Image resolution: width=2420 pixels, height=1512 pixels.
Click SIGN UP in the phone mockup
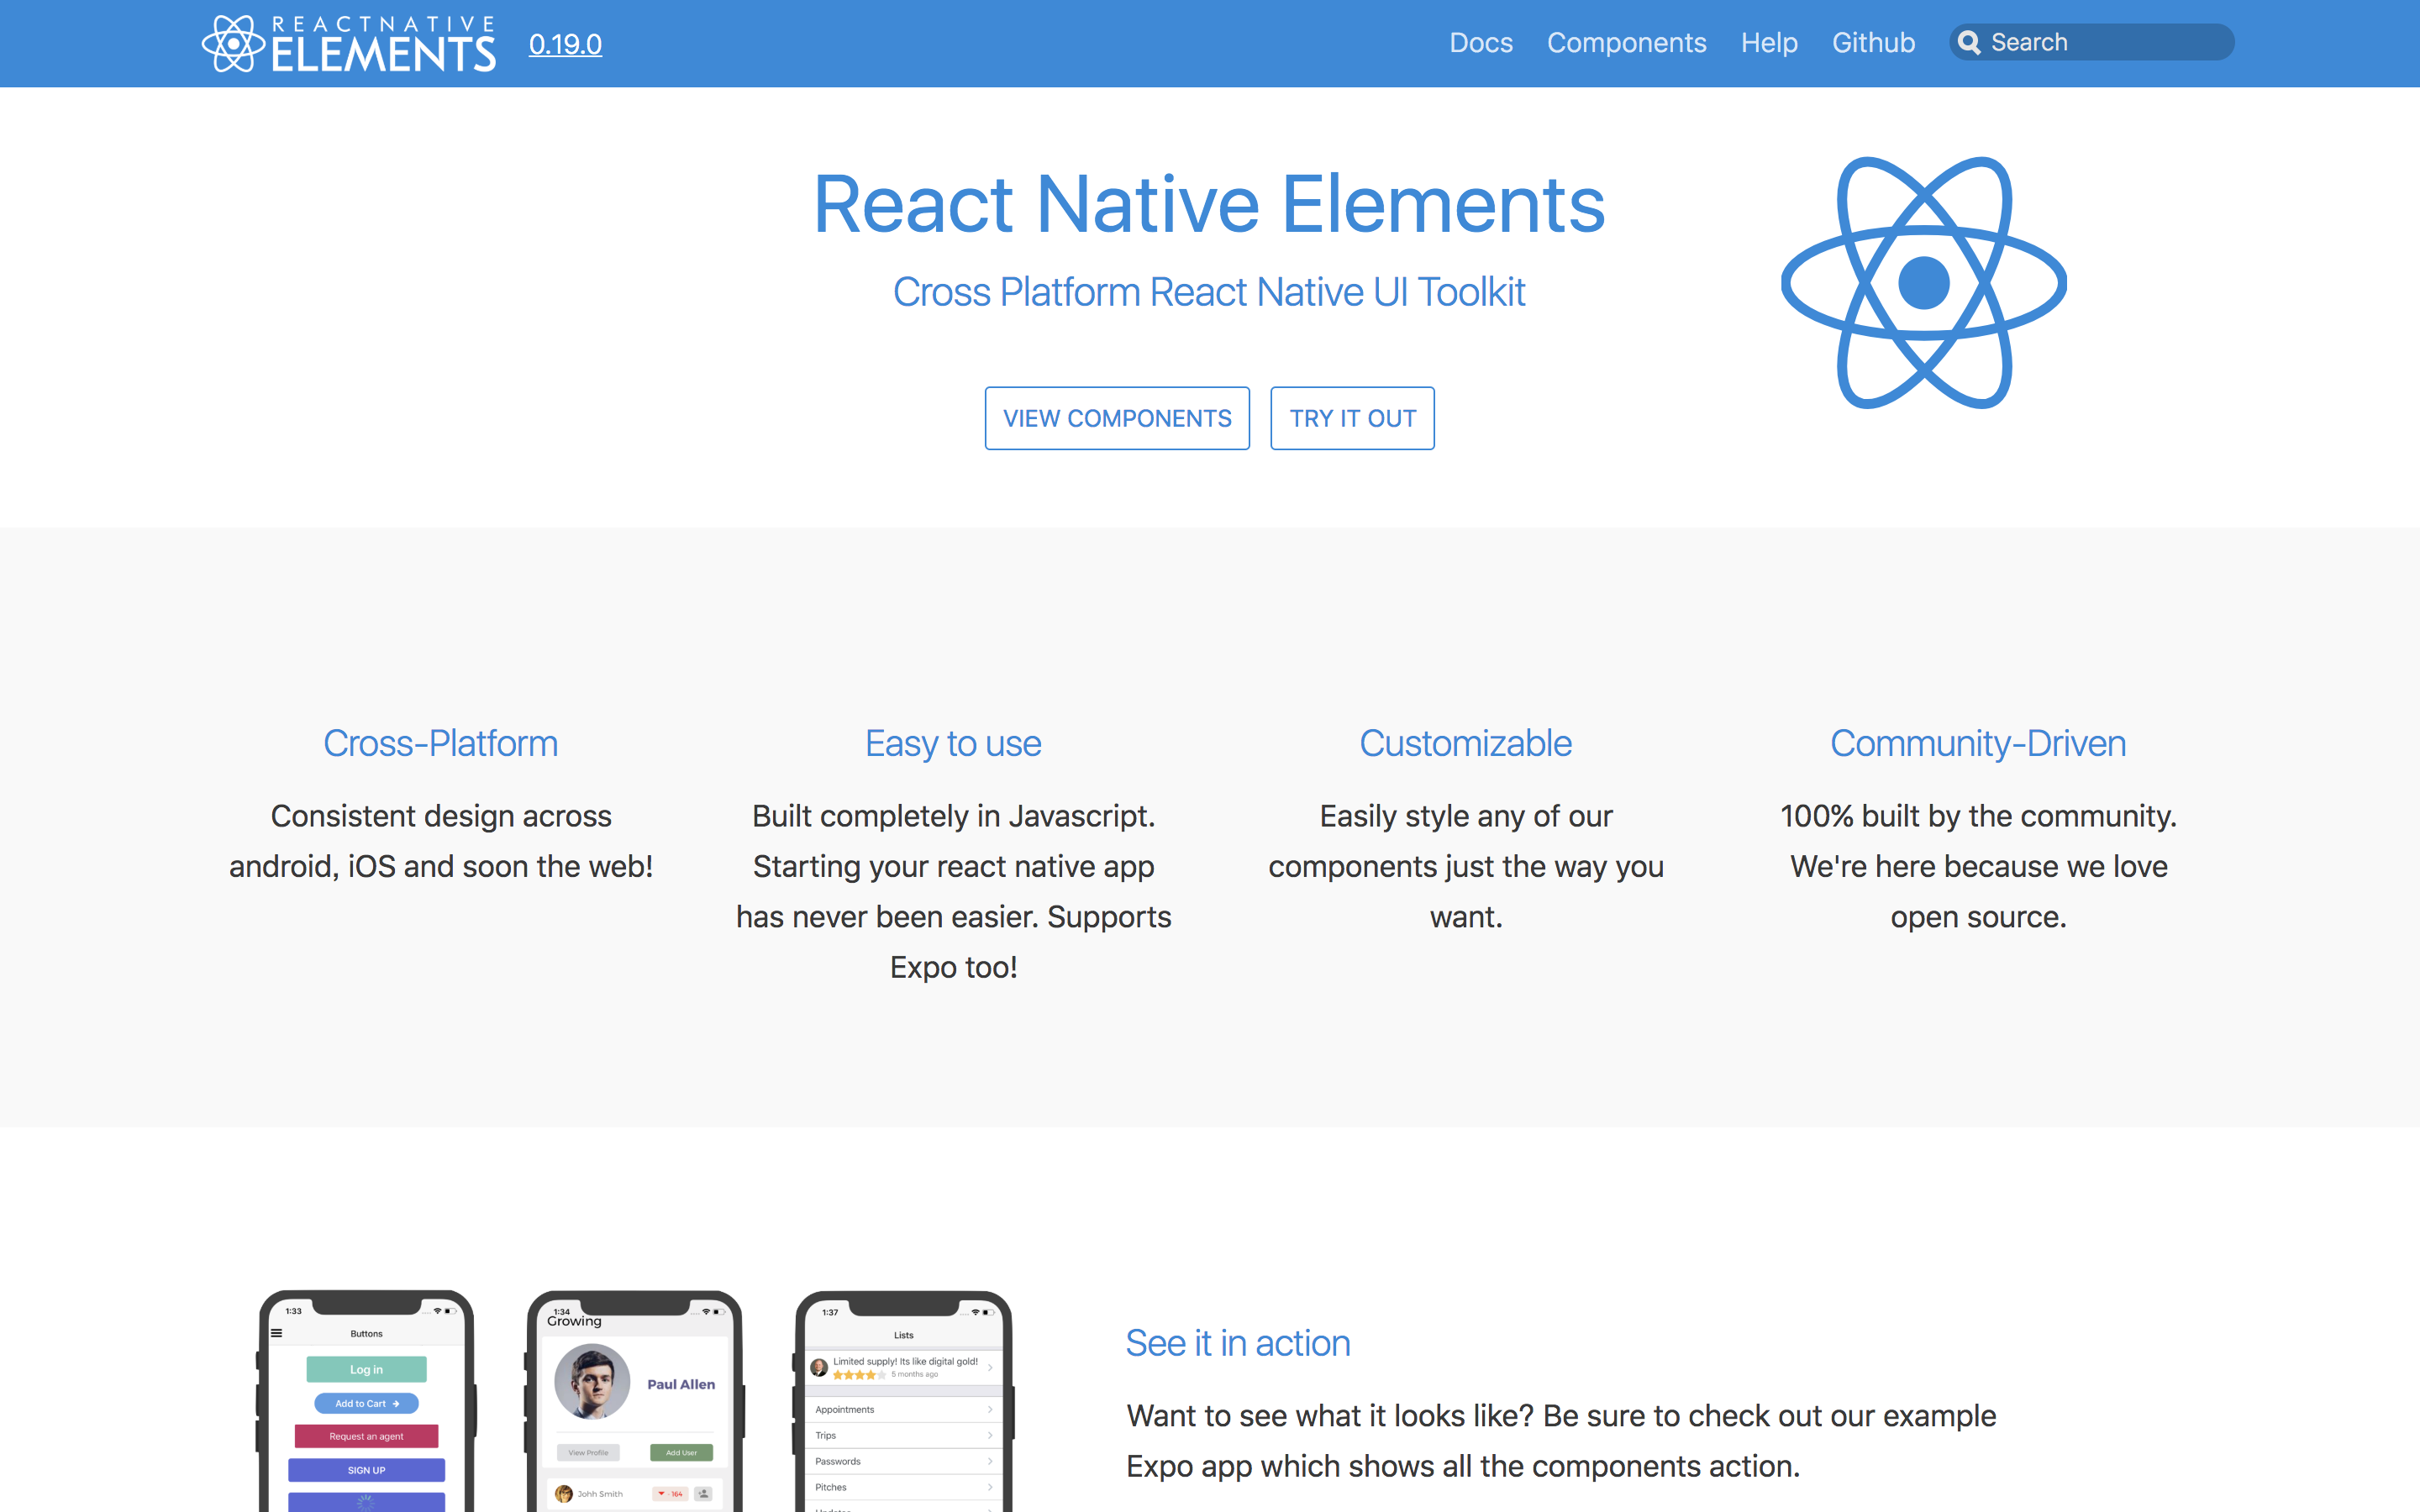point(366,1470)
